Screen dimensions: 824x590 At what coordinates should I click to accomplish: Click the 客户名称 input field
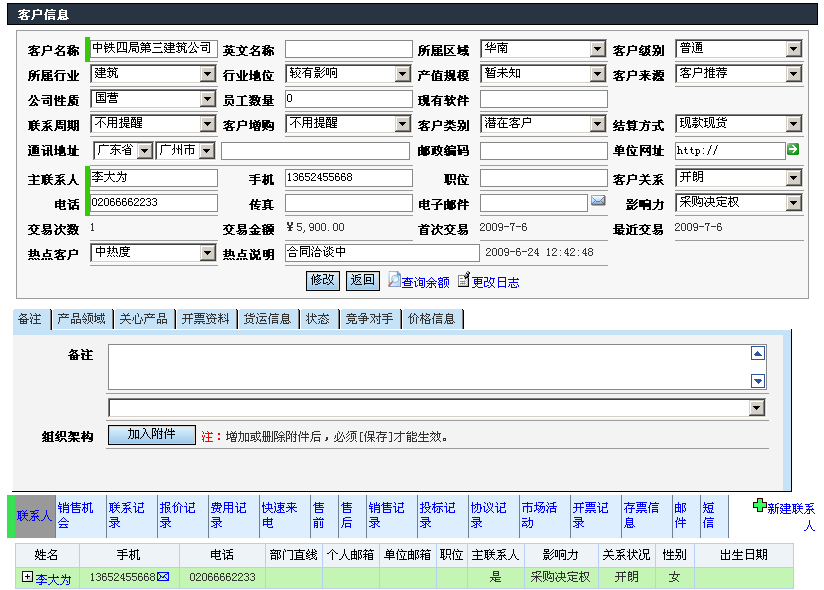(153, 48)
